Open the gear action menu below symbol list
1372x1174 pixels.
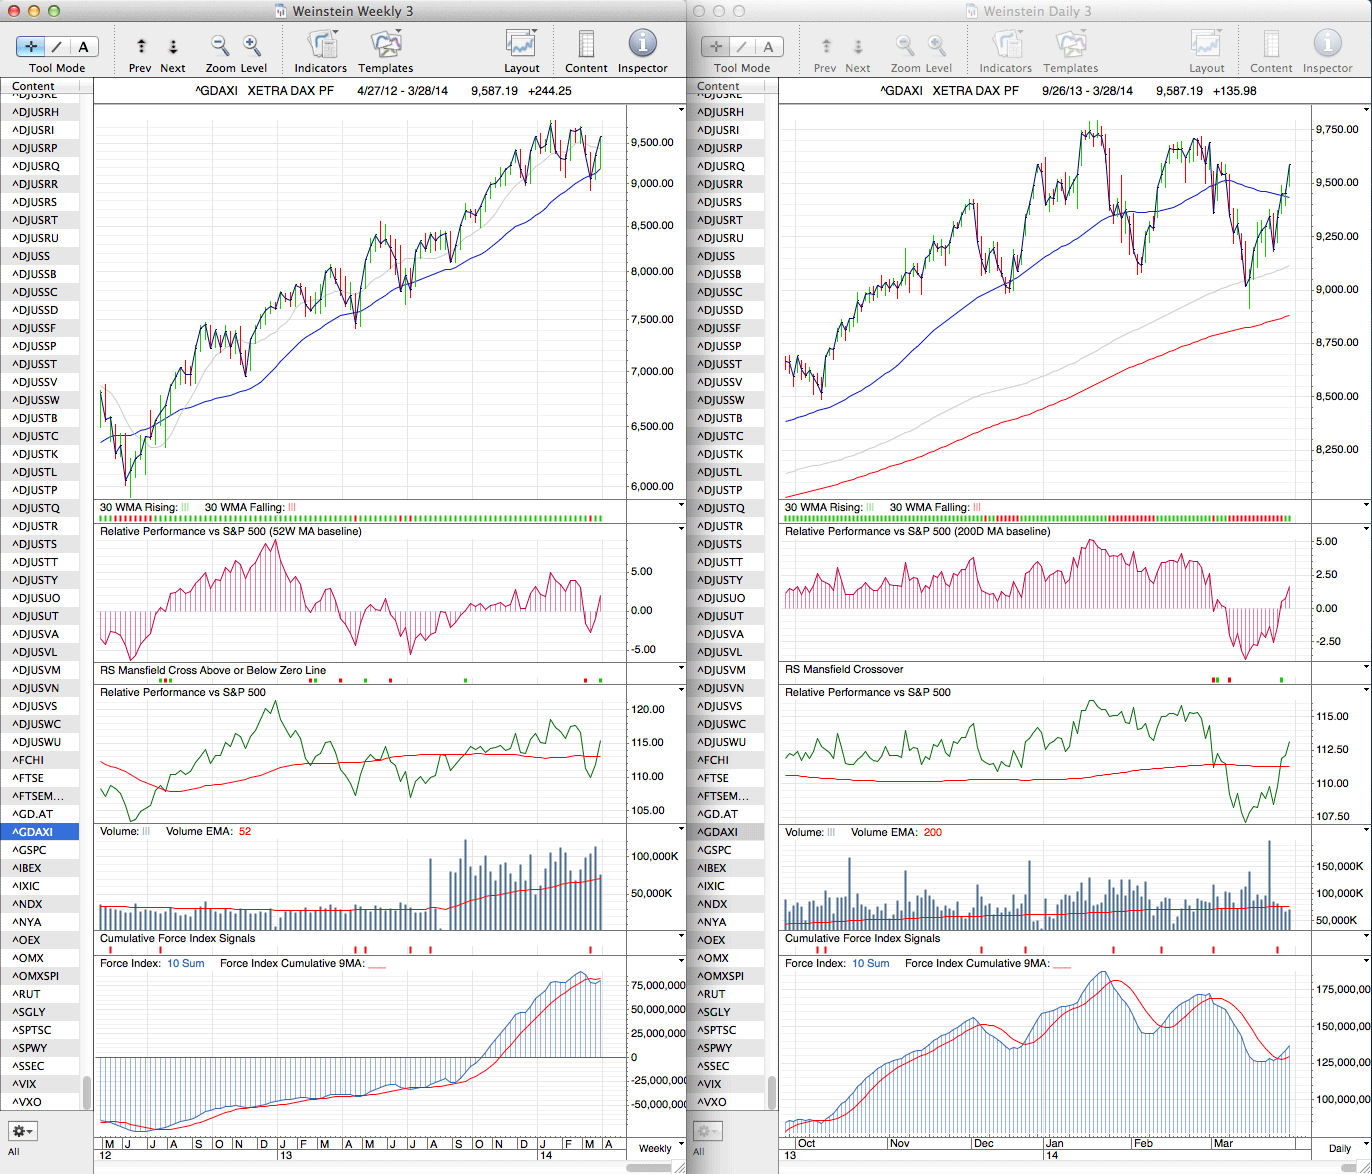point(22,1131)
